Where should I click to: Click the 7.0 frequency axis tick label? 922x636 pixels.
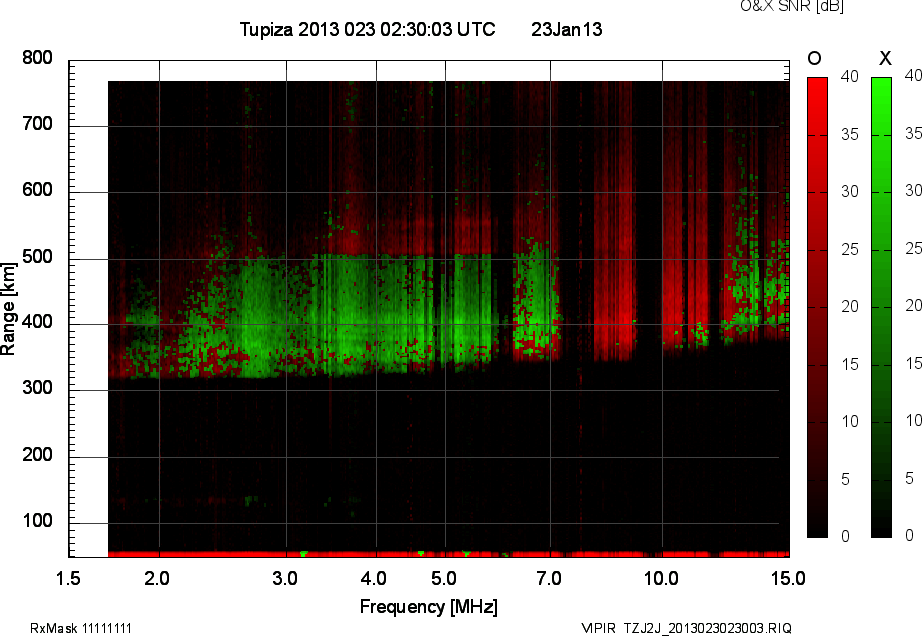[549, 578]
